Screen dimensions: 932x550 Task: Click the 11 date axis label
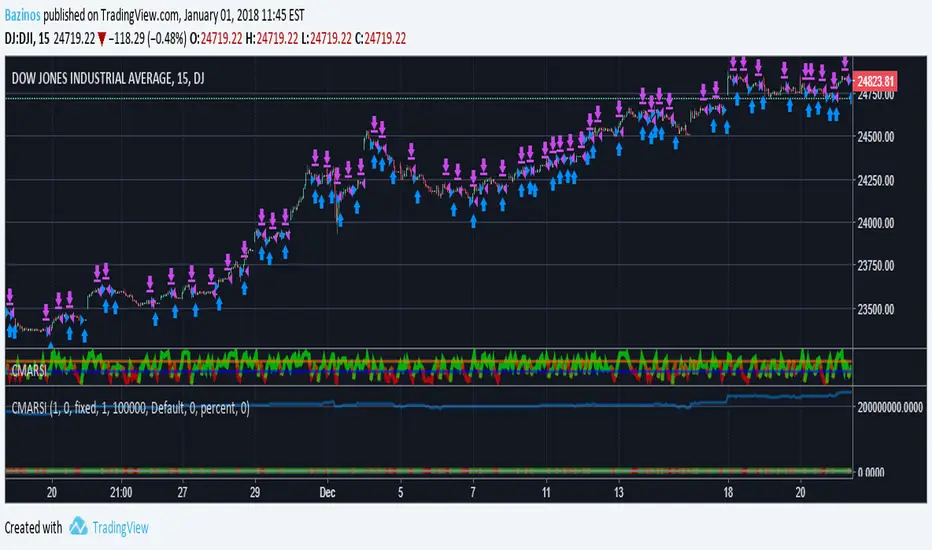tap(546, 492)
